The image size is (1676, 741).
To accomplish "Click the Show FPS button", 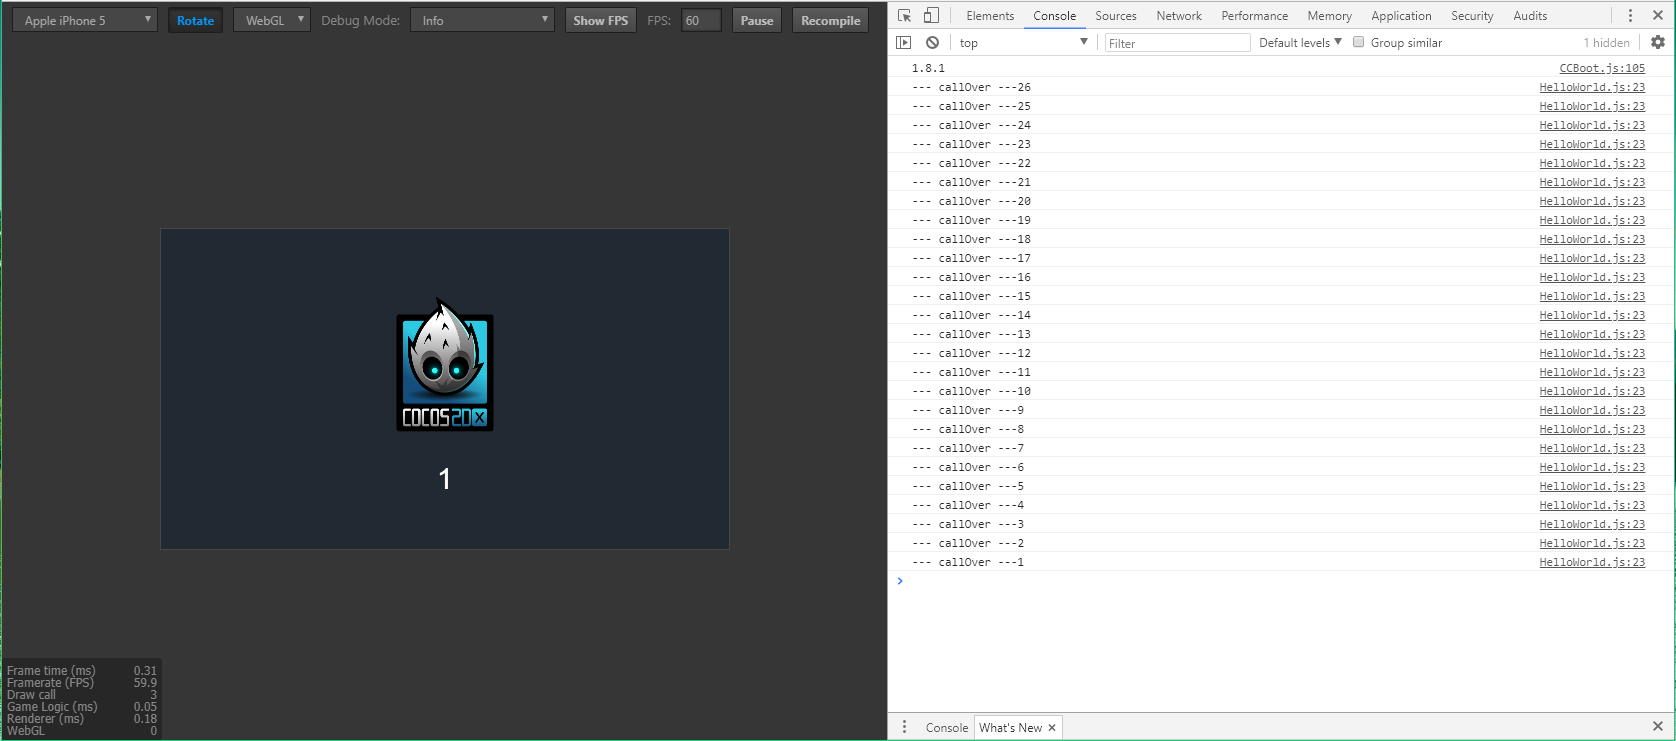I will click(x=601, y=21).
